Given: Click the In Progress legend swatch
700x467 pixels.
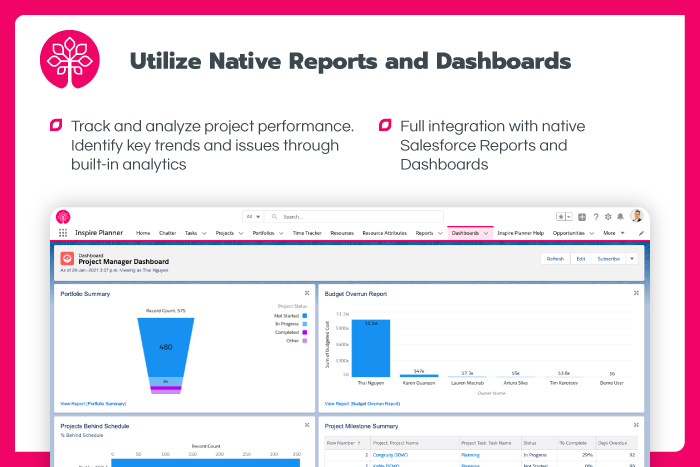Looking at the screenshot, I should [x=305, y=324].
